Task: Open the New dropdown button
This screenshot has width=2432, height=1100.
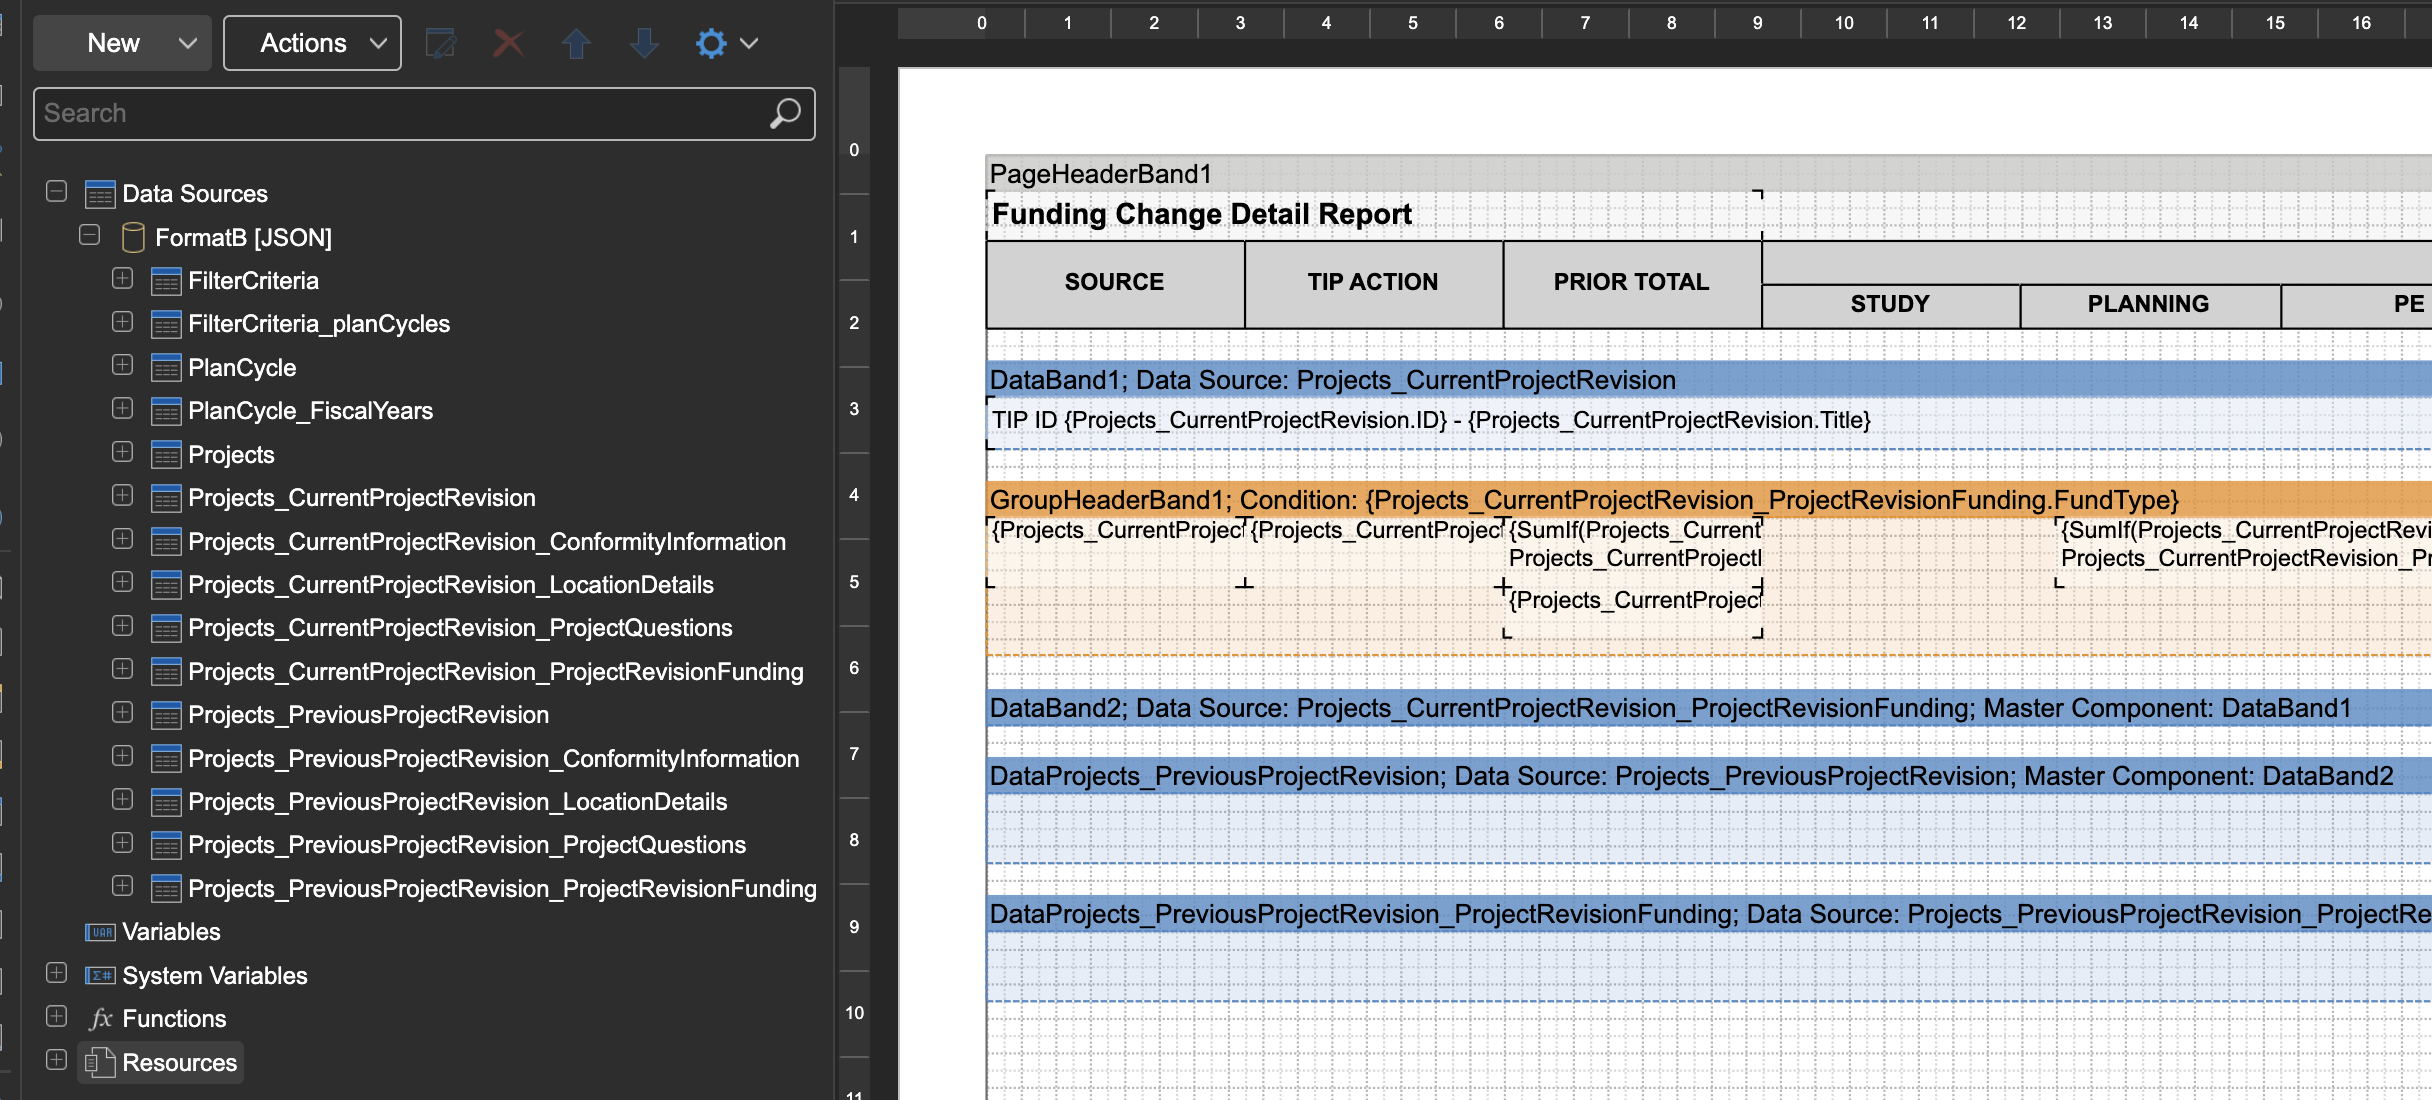Action: pos(122,43)
